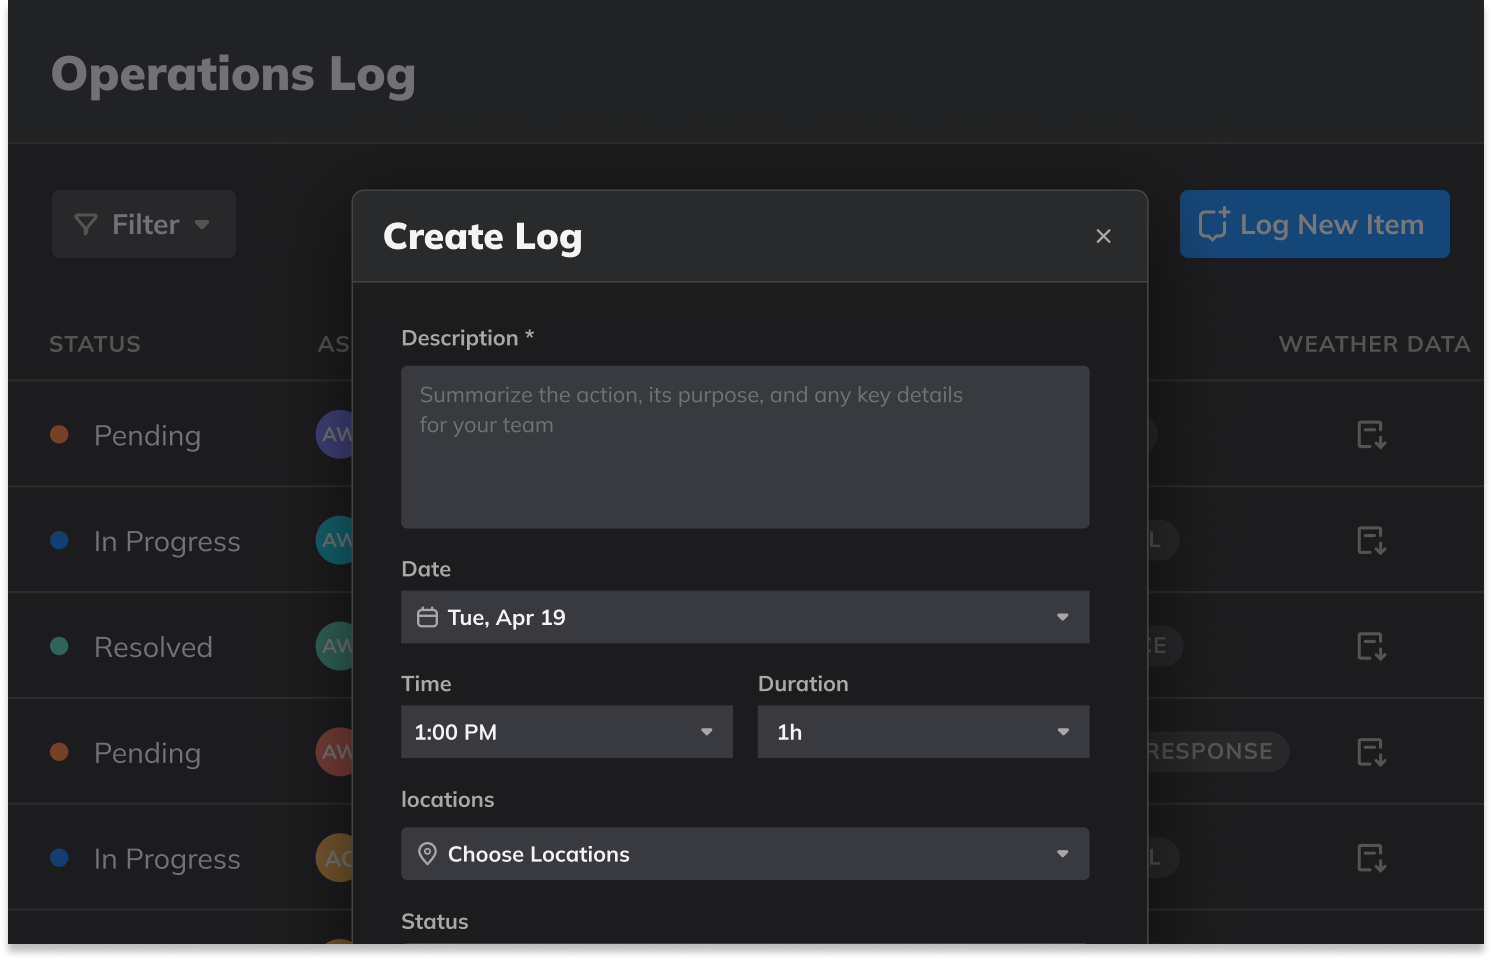Click the Description text area
Viewport: 1492px width, 960px height.
coord(745,447)
